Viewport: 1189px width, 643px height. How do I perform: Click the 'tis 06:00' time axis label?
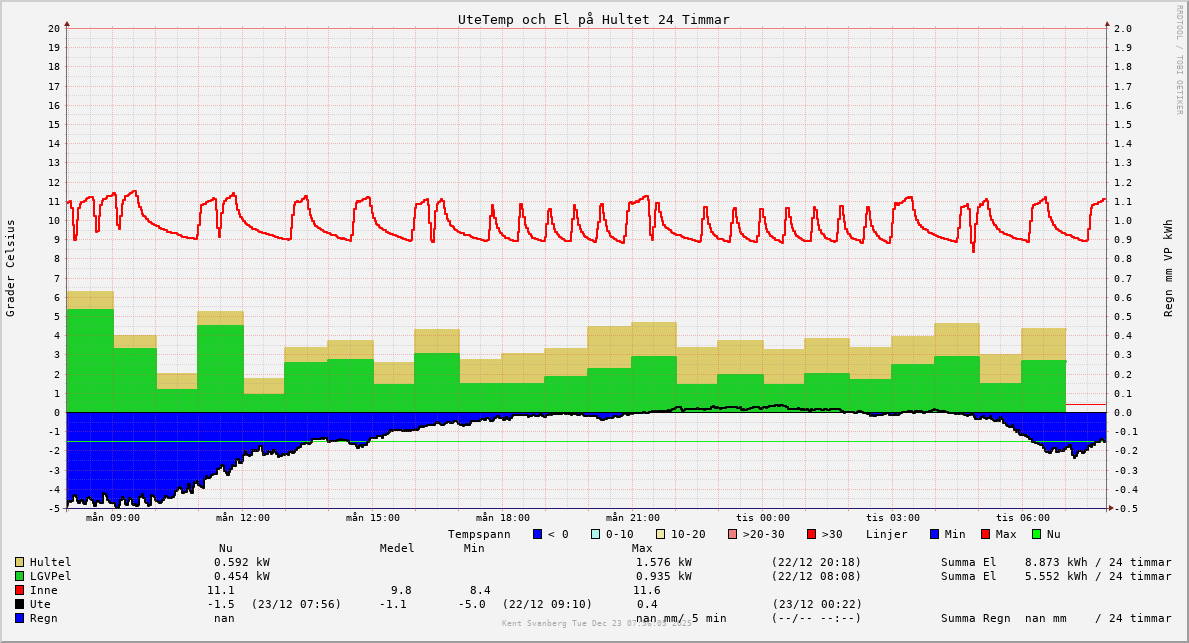click(x=1022, y=518)
